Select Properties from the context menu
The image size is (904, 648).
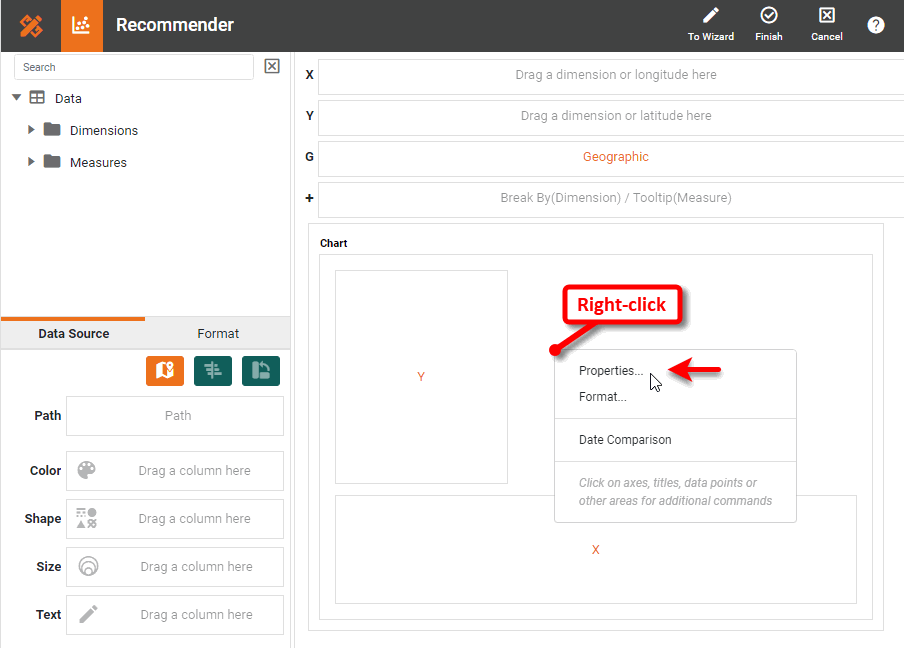pyautogui.click(x=610, y=370)
